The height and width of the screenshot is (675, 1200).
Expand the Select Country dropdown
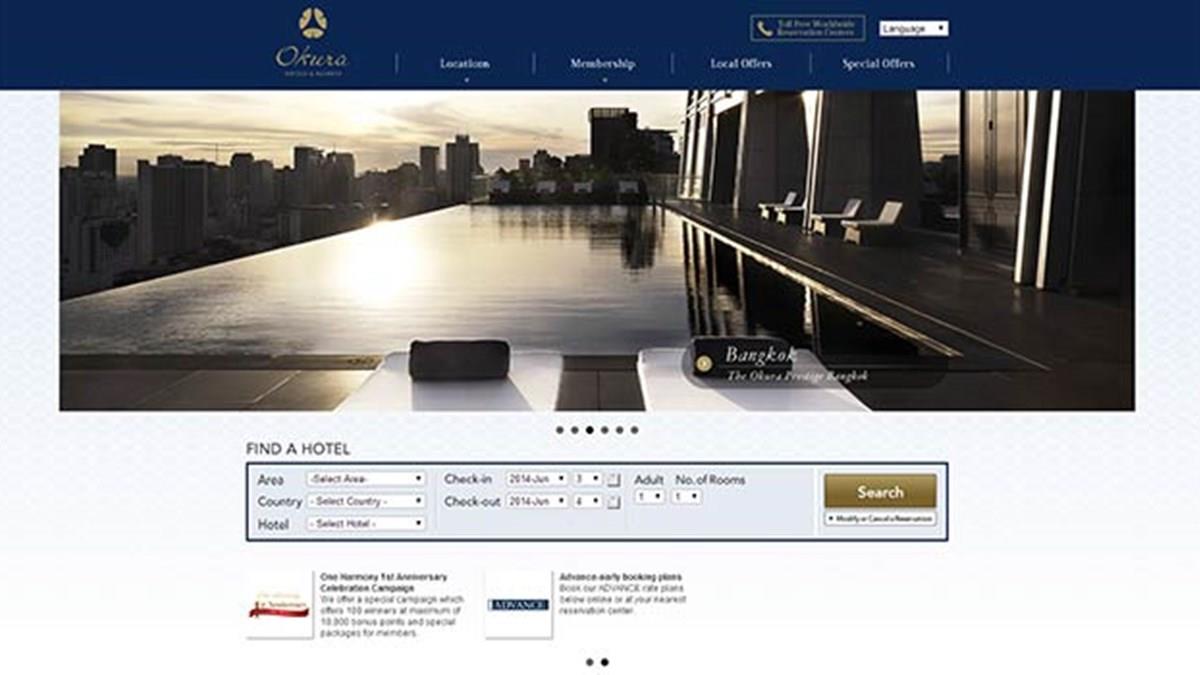pos(366,501)
